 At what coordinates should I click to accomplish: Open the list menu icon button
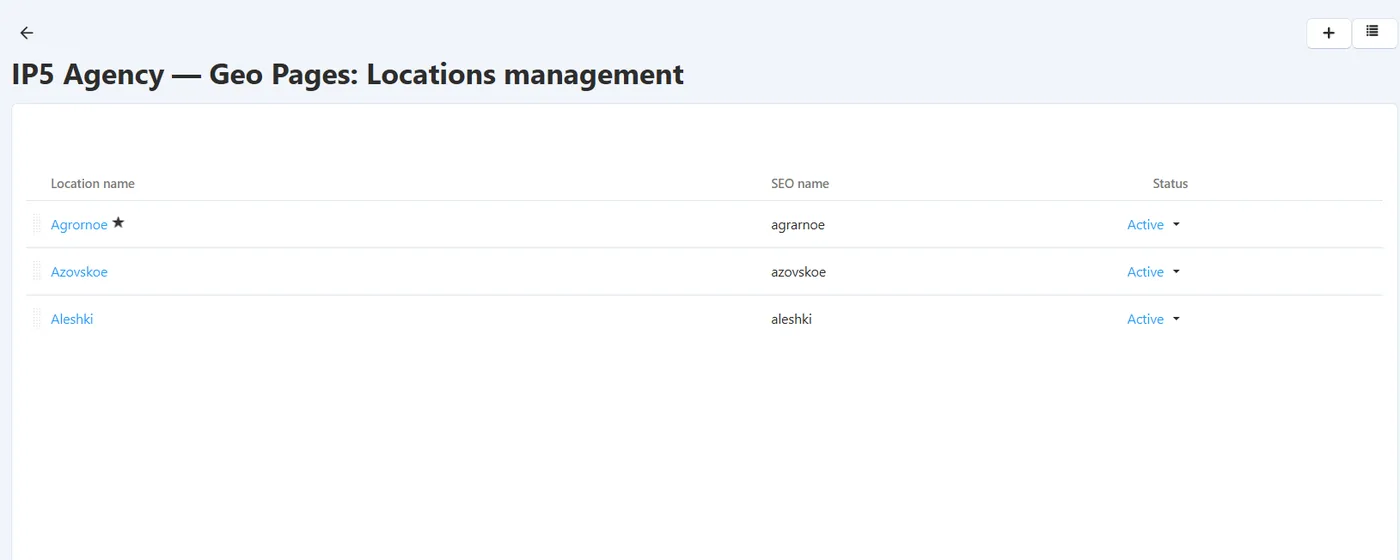[1374, 33]
